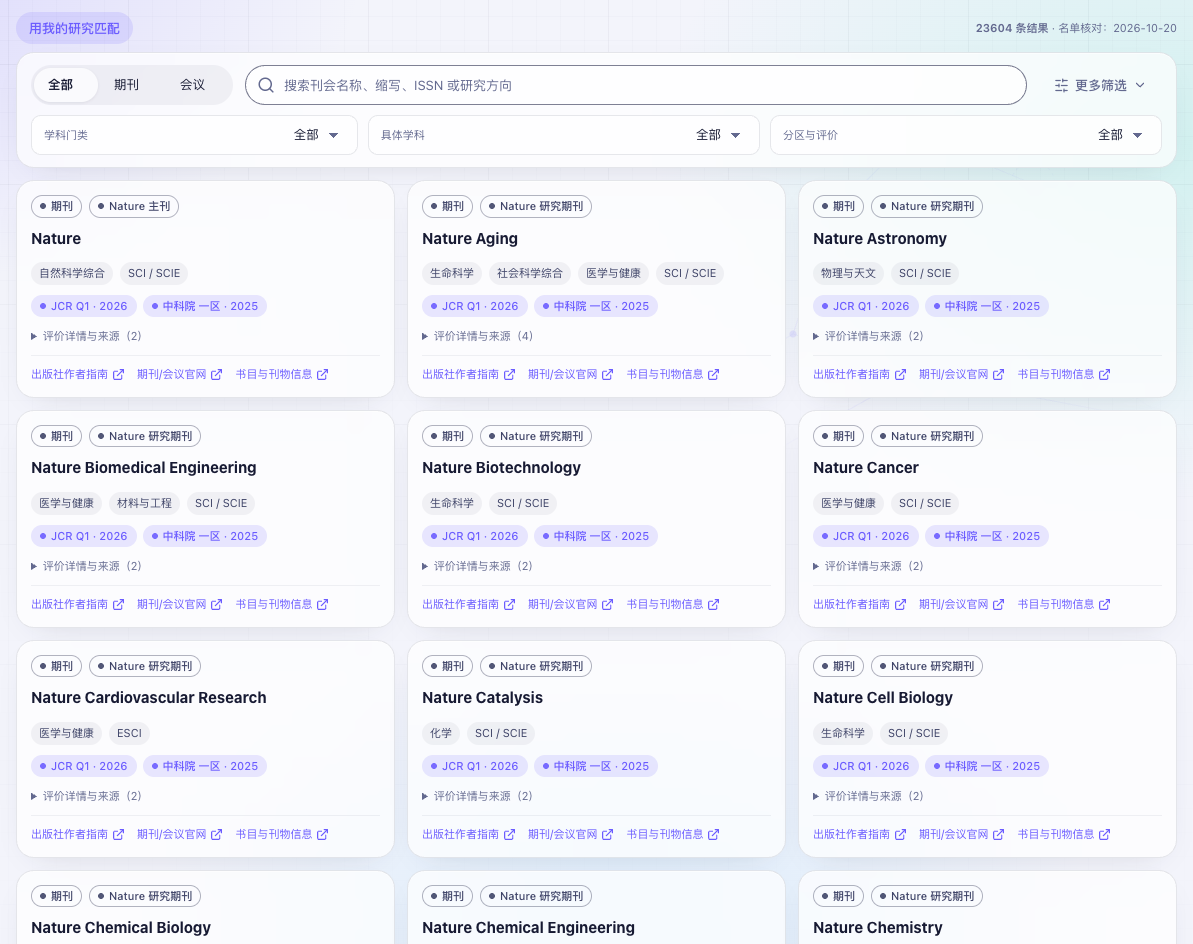Open Nature Cancer 期刊/会议官网 link
1193x944 pixels.
962,604
